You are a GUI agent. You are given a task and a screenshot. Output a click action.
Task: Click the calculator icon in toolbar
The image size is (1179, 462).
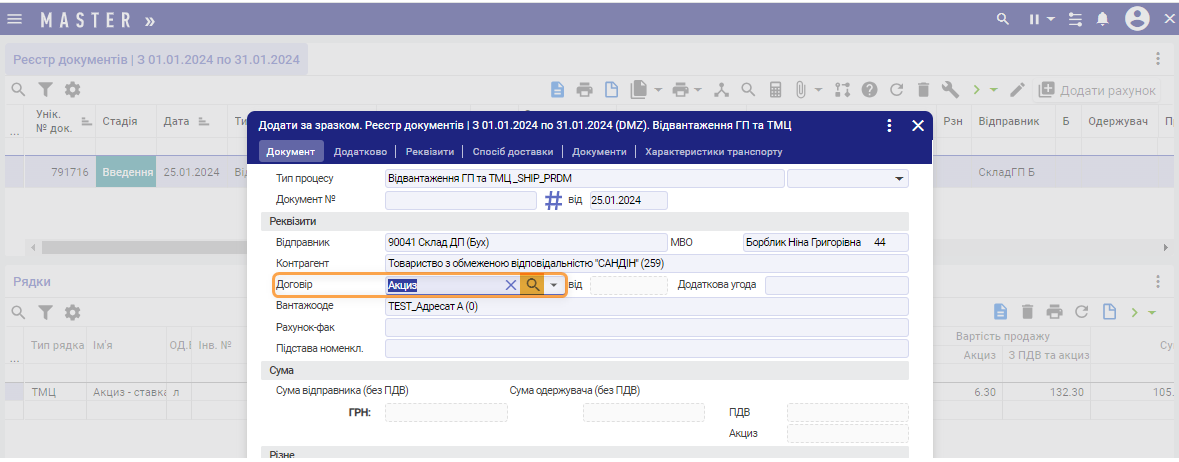(775, 90)
